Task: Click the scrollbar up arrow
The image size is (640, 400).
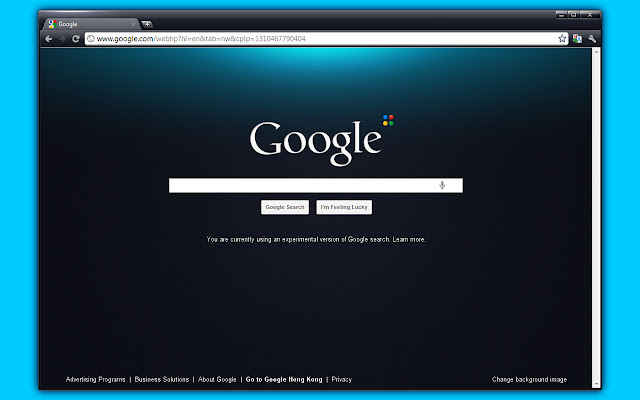Action: point(596,52)
